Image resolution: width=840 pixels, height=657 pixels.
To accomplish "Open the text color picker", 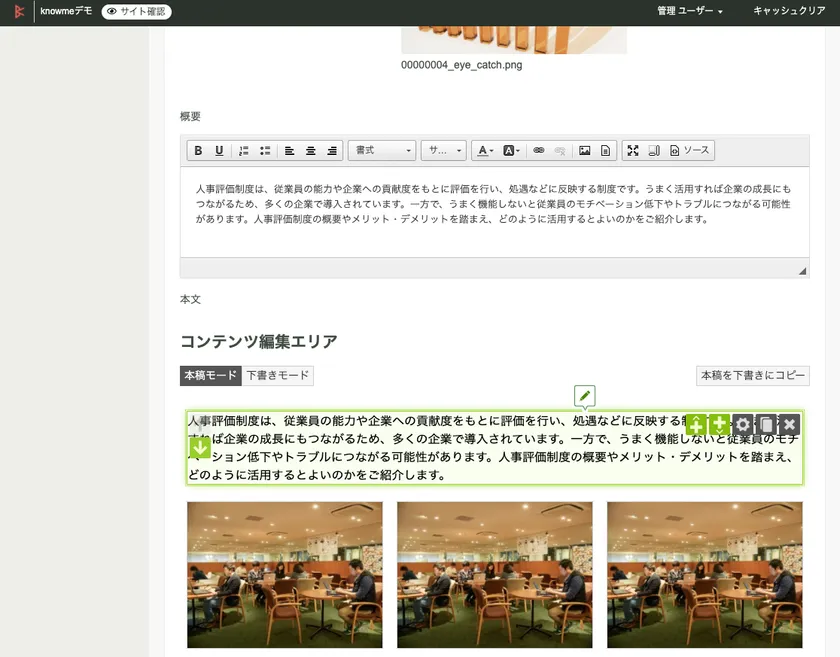I will click(485, 151).
